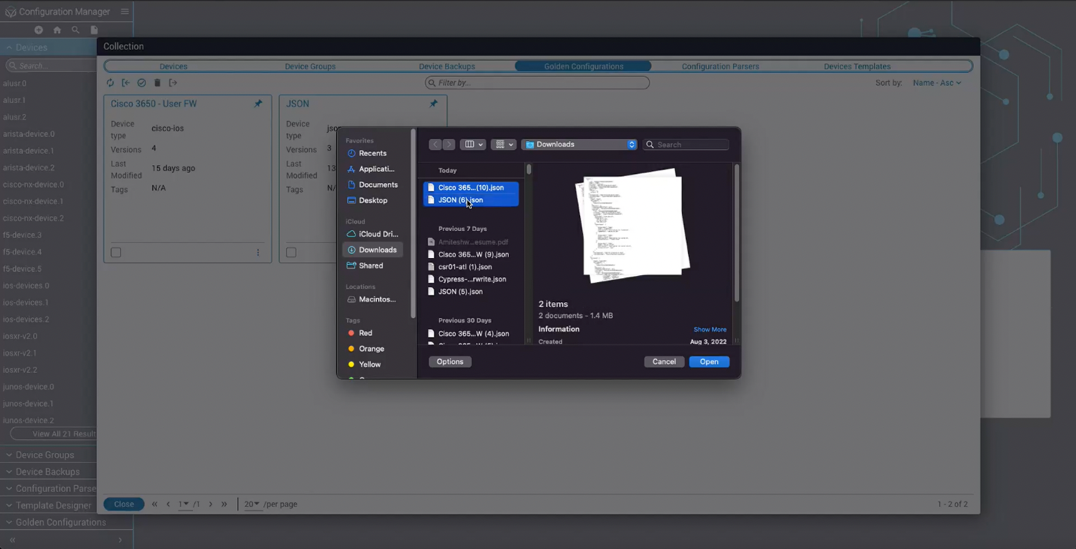Open search with the magnifier toolbar icon
Image resolution: width=1076 pixels, height=549 pixels.
point(75,30)
